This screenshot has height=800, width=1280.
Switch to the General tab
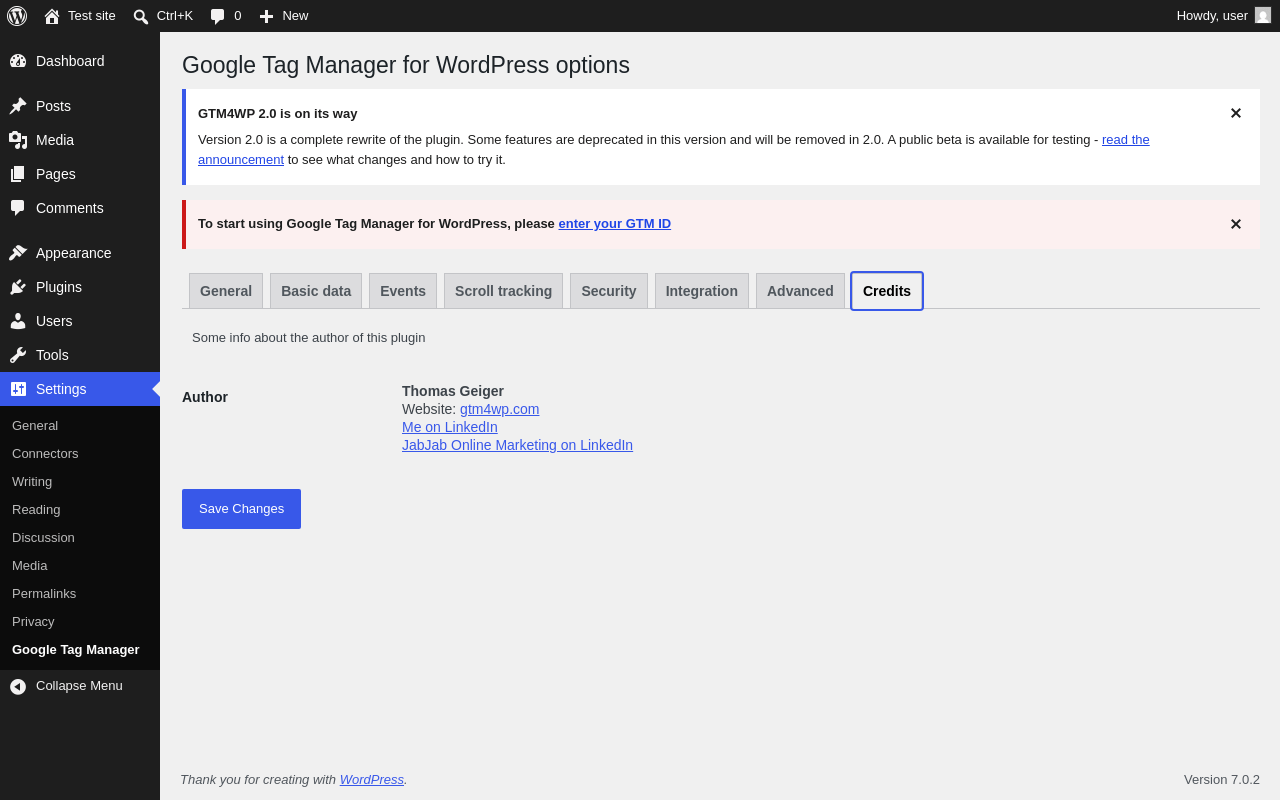(x=226, y=291)
